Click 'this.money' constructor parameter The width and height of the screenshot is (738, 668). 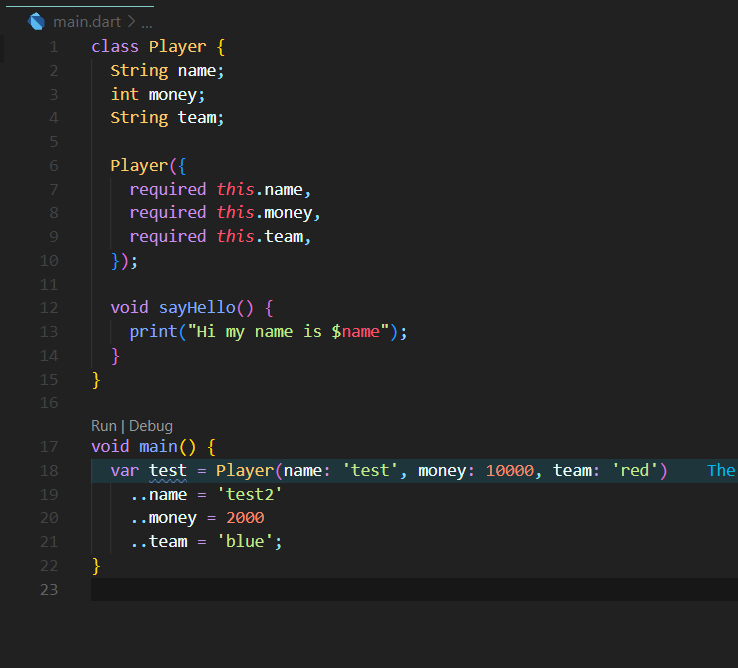pyautogui.click(x=264, y=212)
